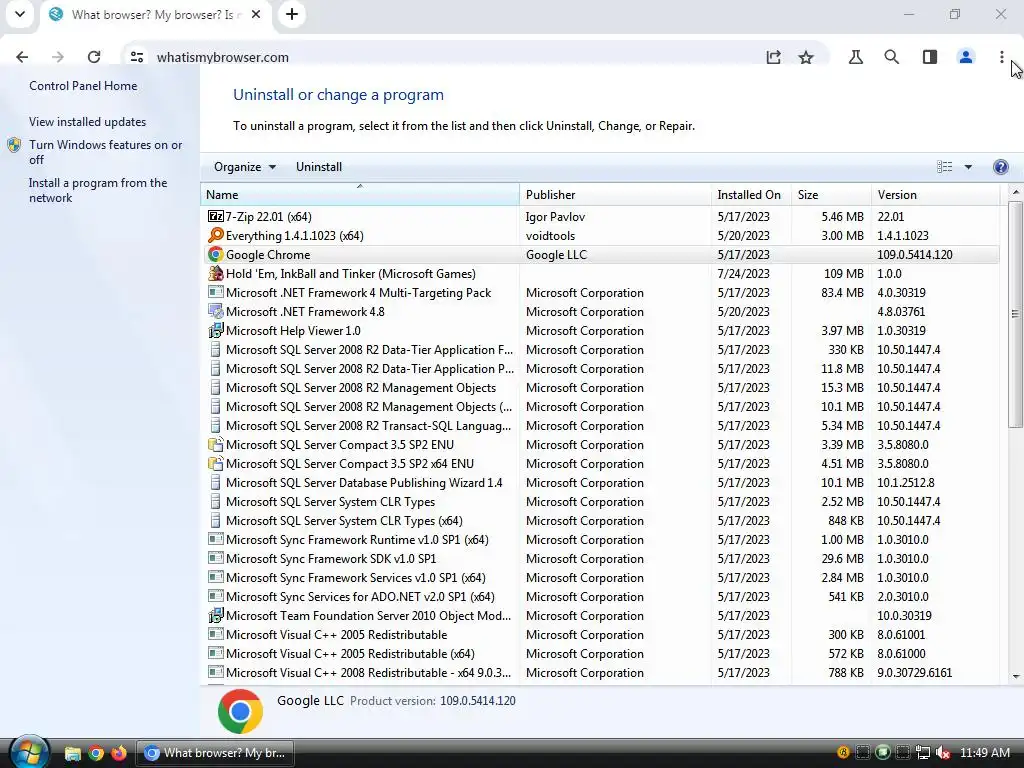
Task: Select Microsoft Help Viewer 1.0 icon
Action: pos(216,330)
